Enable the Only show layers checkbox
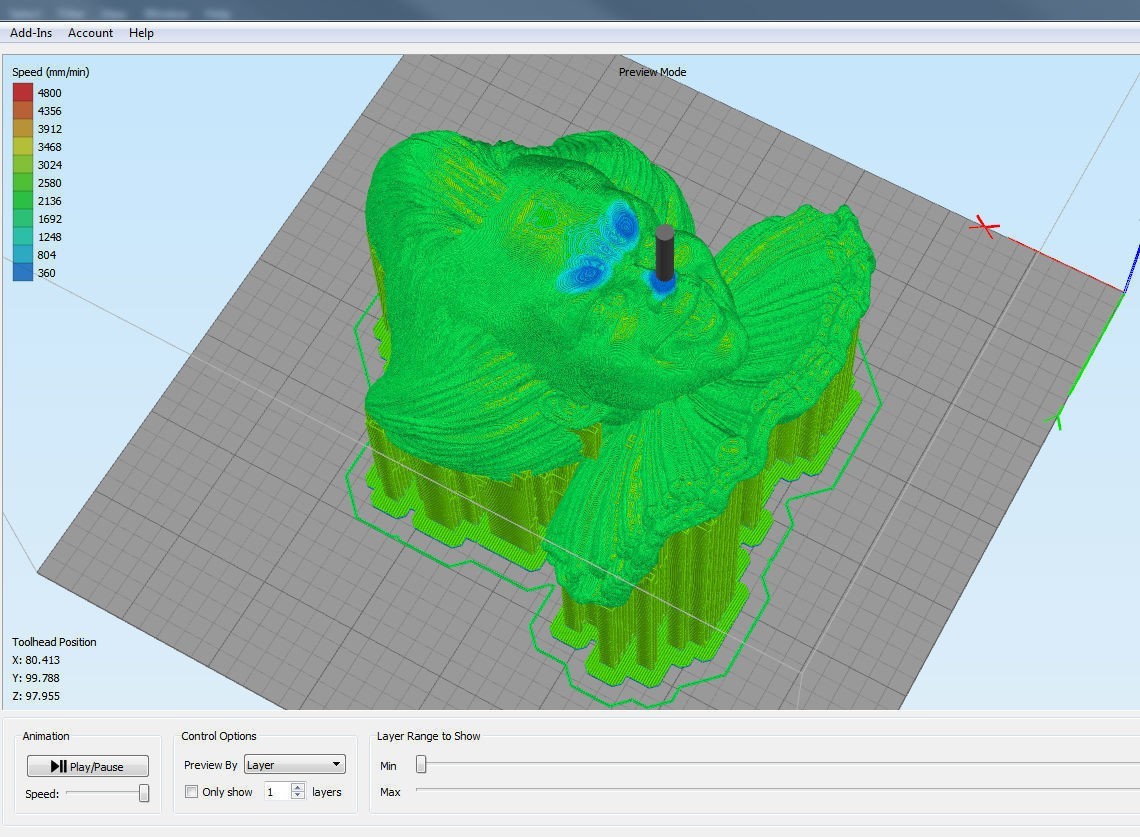Viewport: 1140px width, 837px height. (x=191, y=792)
